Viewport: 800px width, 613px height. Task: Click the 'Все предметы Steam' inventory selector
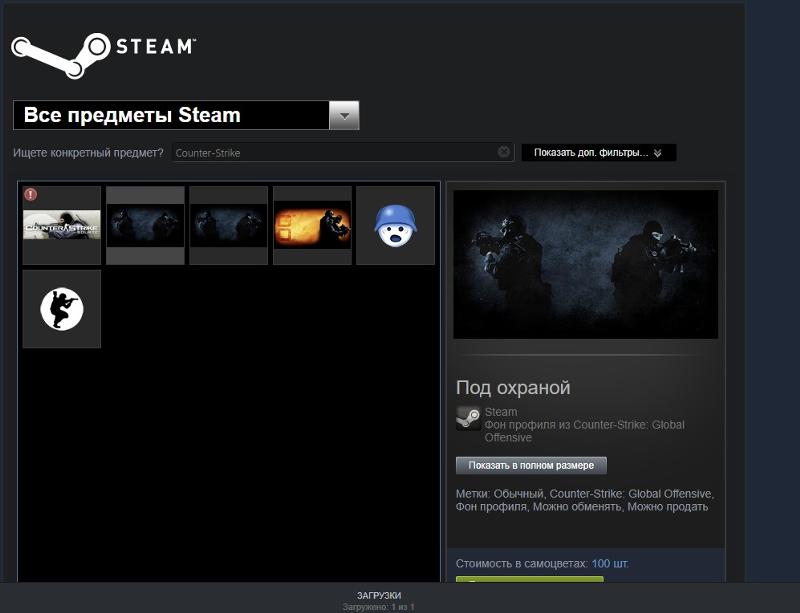click(x=186, y=115)
